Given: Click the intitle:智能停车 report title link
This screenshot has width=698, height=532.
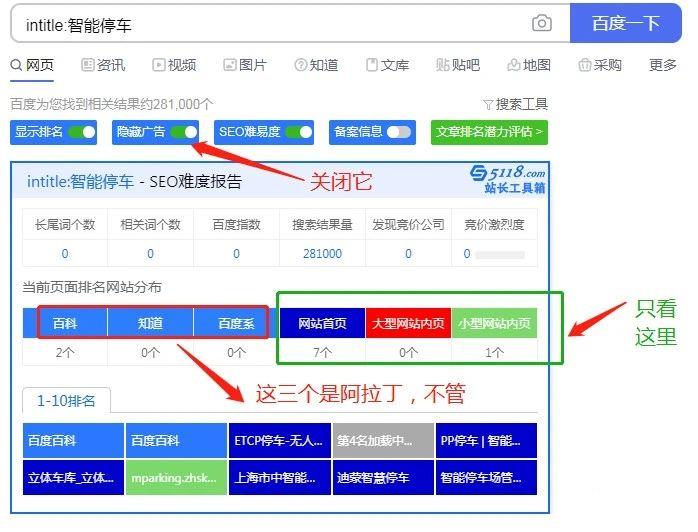Looking at the screenshot, I should (80, 182).
